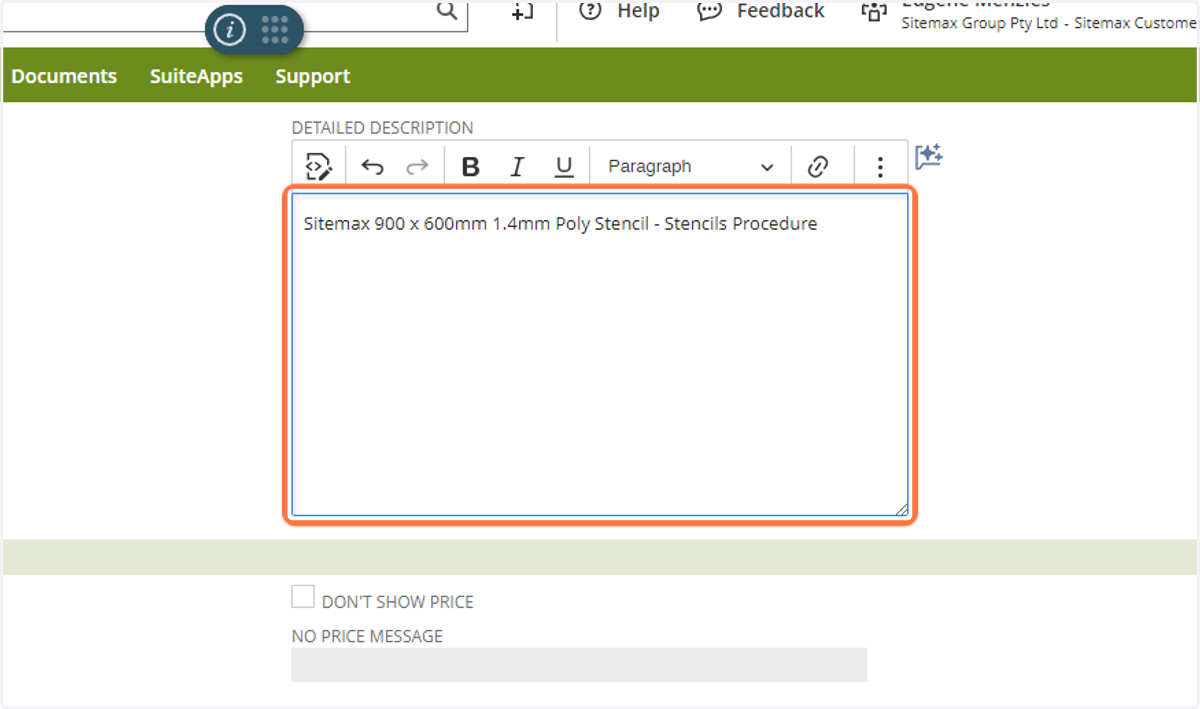This screenshot has height=709, width=1200.
Task: Toggle italic formatting
Action: (x=517, y=167)
